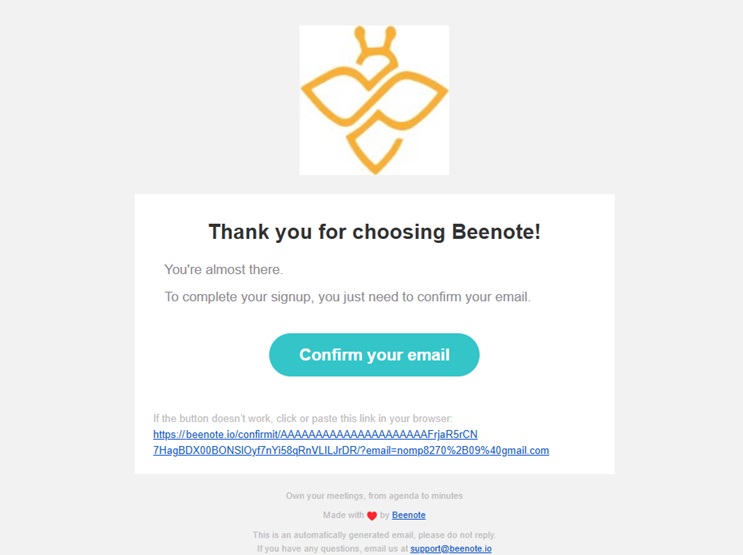Click the link line ending in gmail.com
Viewport: 743px width, 555px height.
tap(350, 450)
